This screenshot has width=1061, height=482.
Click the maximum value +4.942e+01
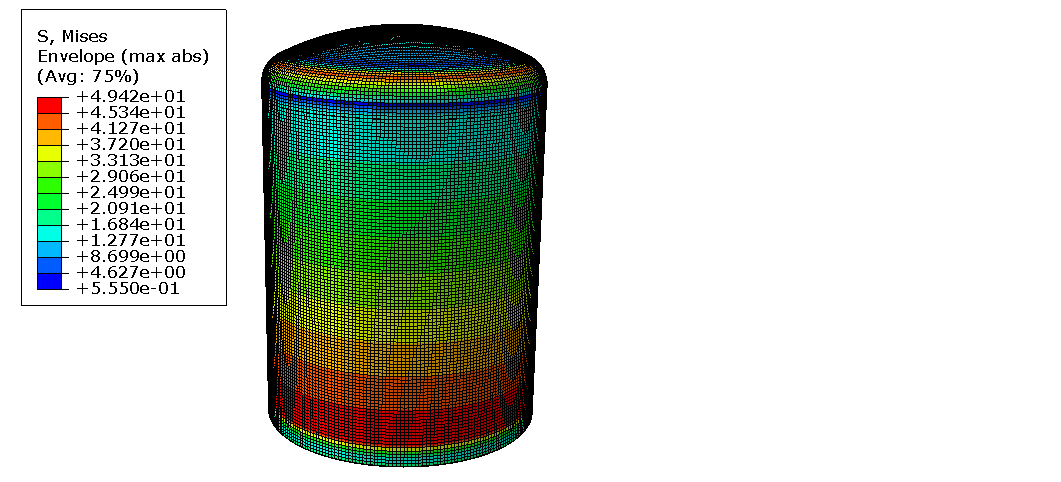131,96
